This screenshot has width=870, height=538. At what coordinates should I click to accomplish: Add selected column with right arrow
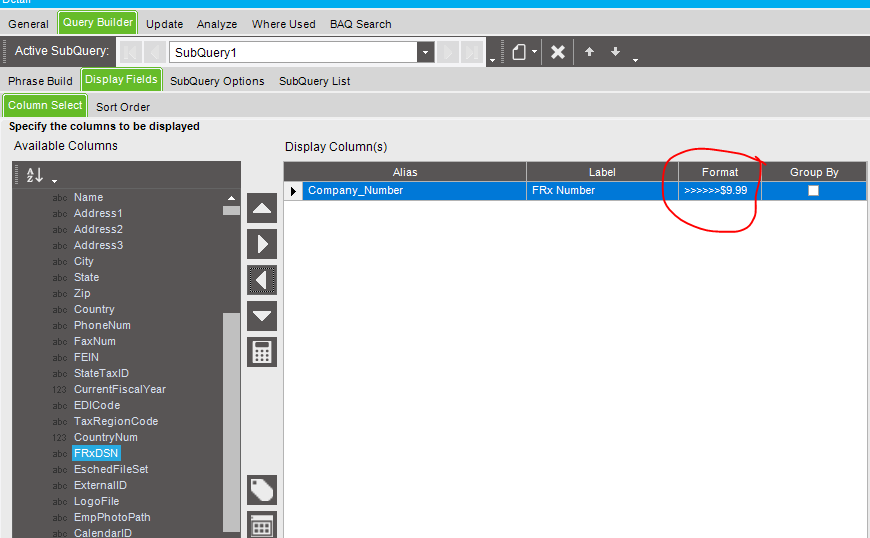262,244
